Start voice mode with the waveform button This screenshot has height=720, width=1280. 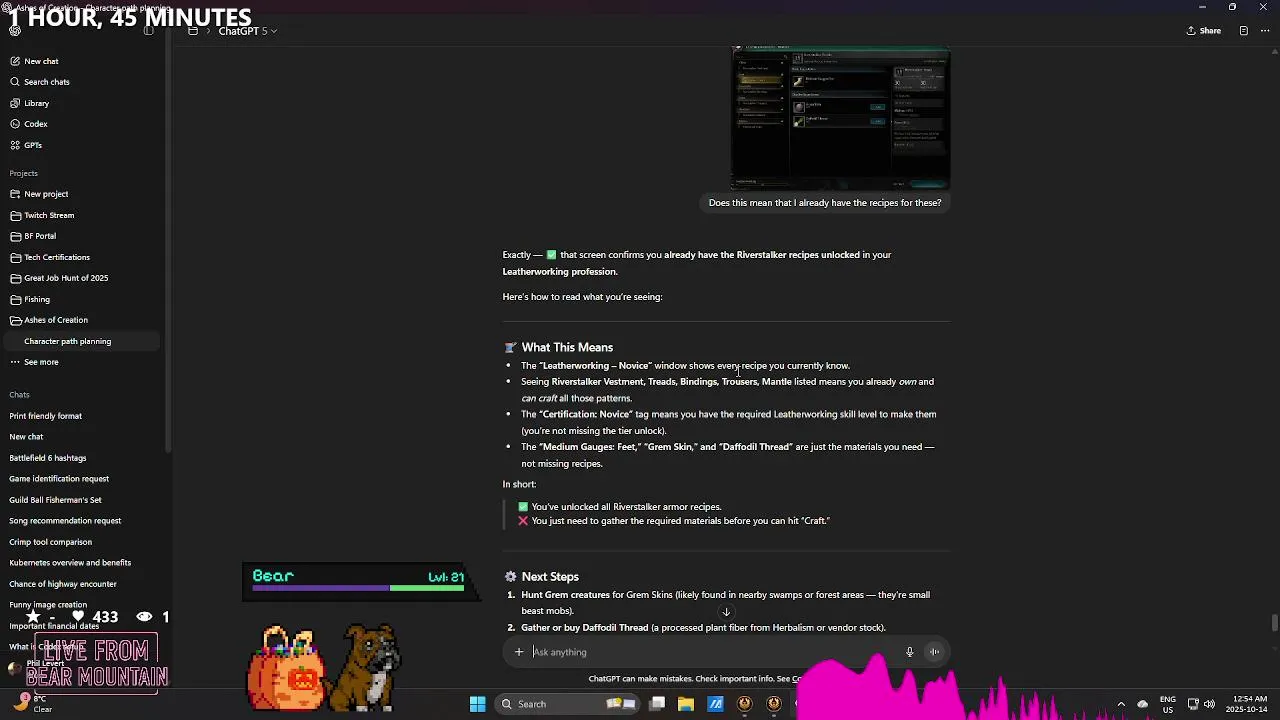coord(934,652)
